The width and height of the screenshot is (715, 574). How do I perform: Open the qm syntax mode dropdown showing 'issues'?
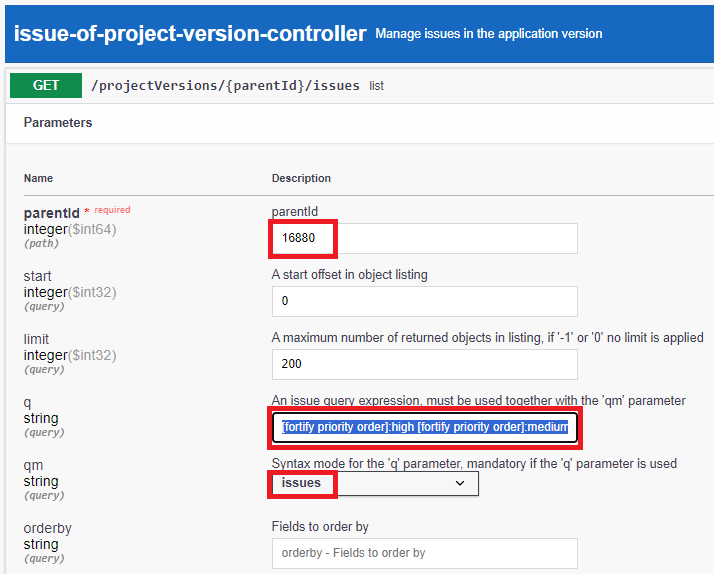click(374, 483)
